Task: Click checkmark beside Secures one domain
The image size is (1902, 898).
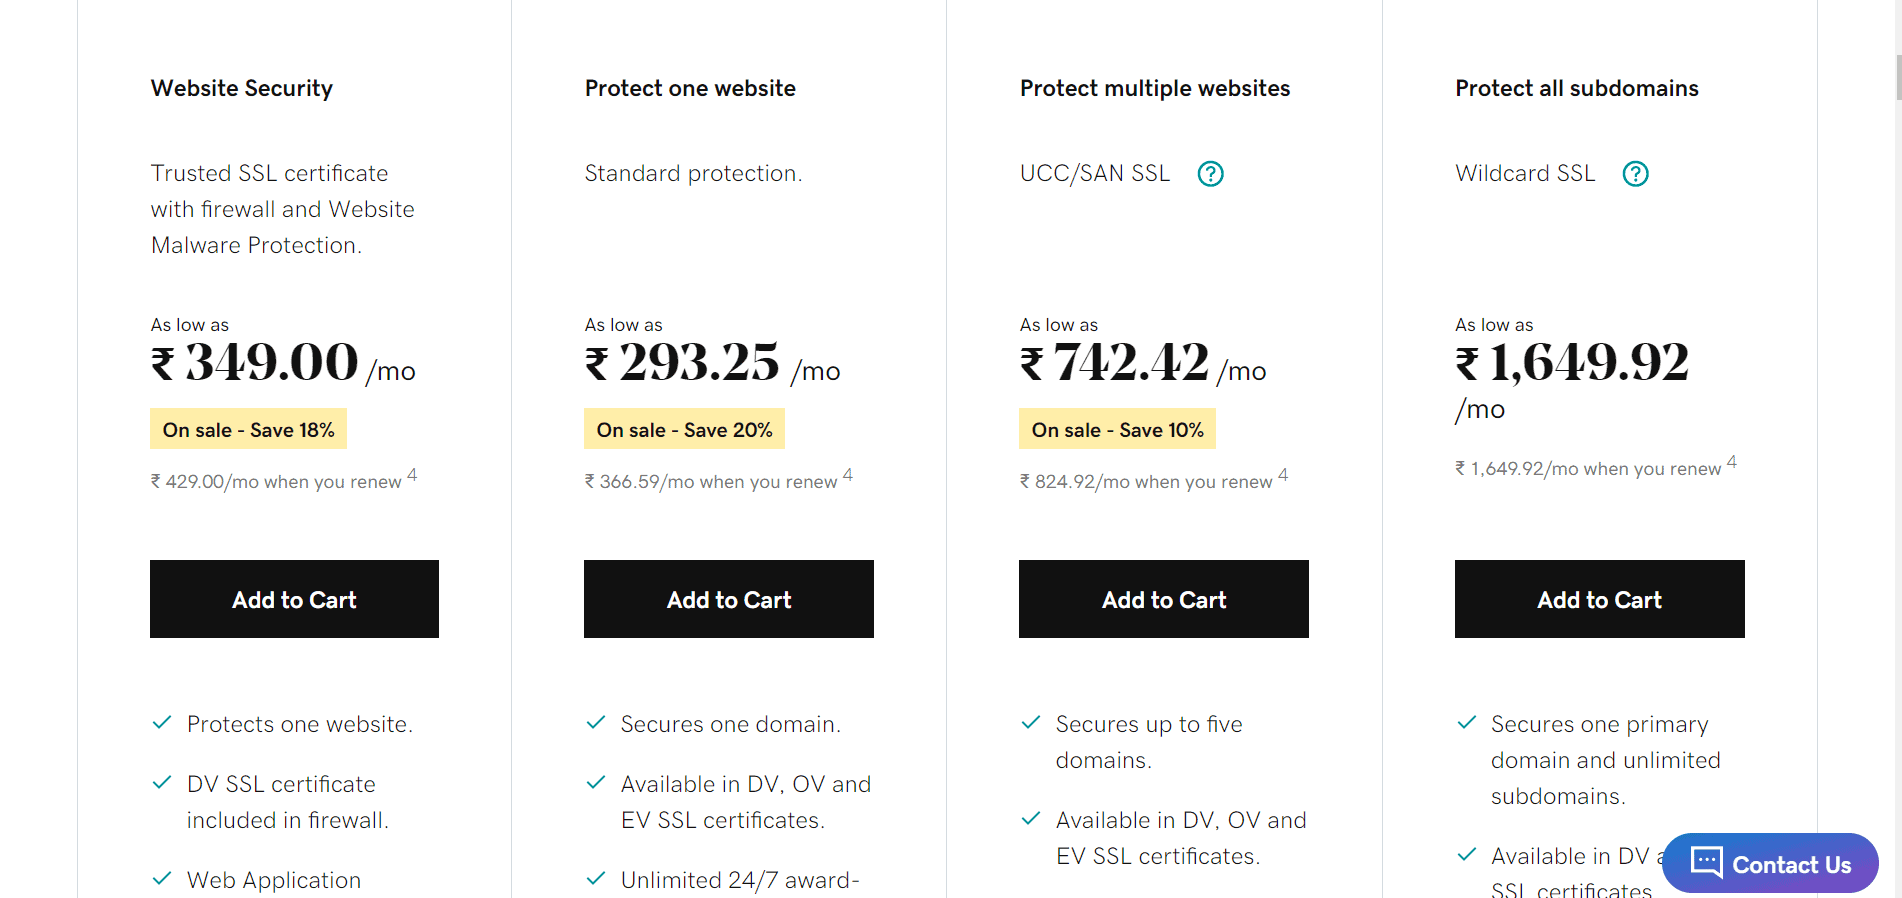Action: 596,723
